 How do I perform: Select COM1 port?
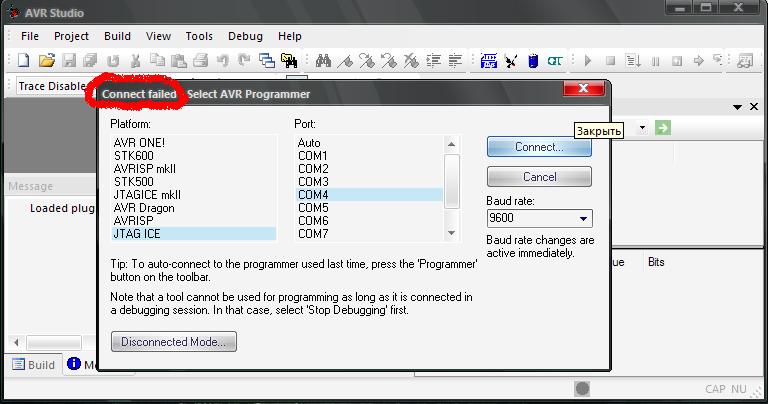[x=369, y=156]
